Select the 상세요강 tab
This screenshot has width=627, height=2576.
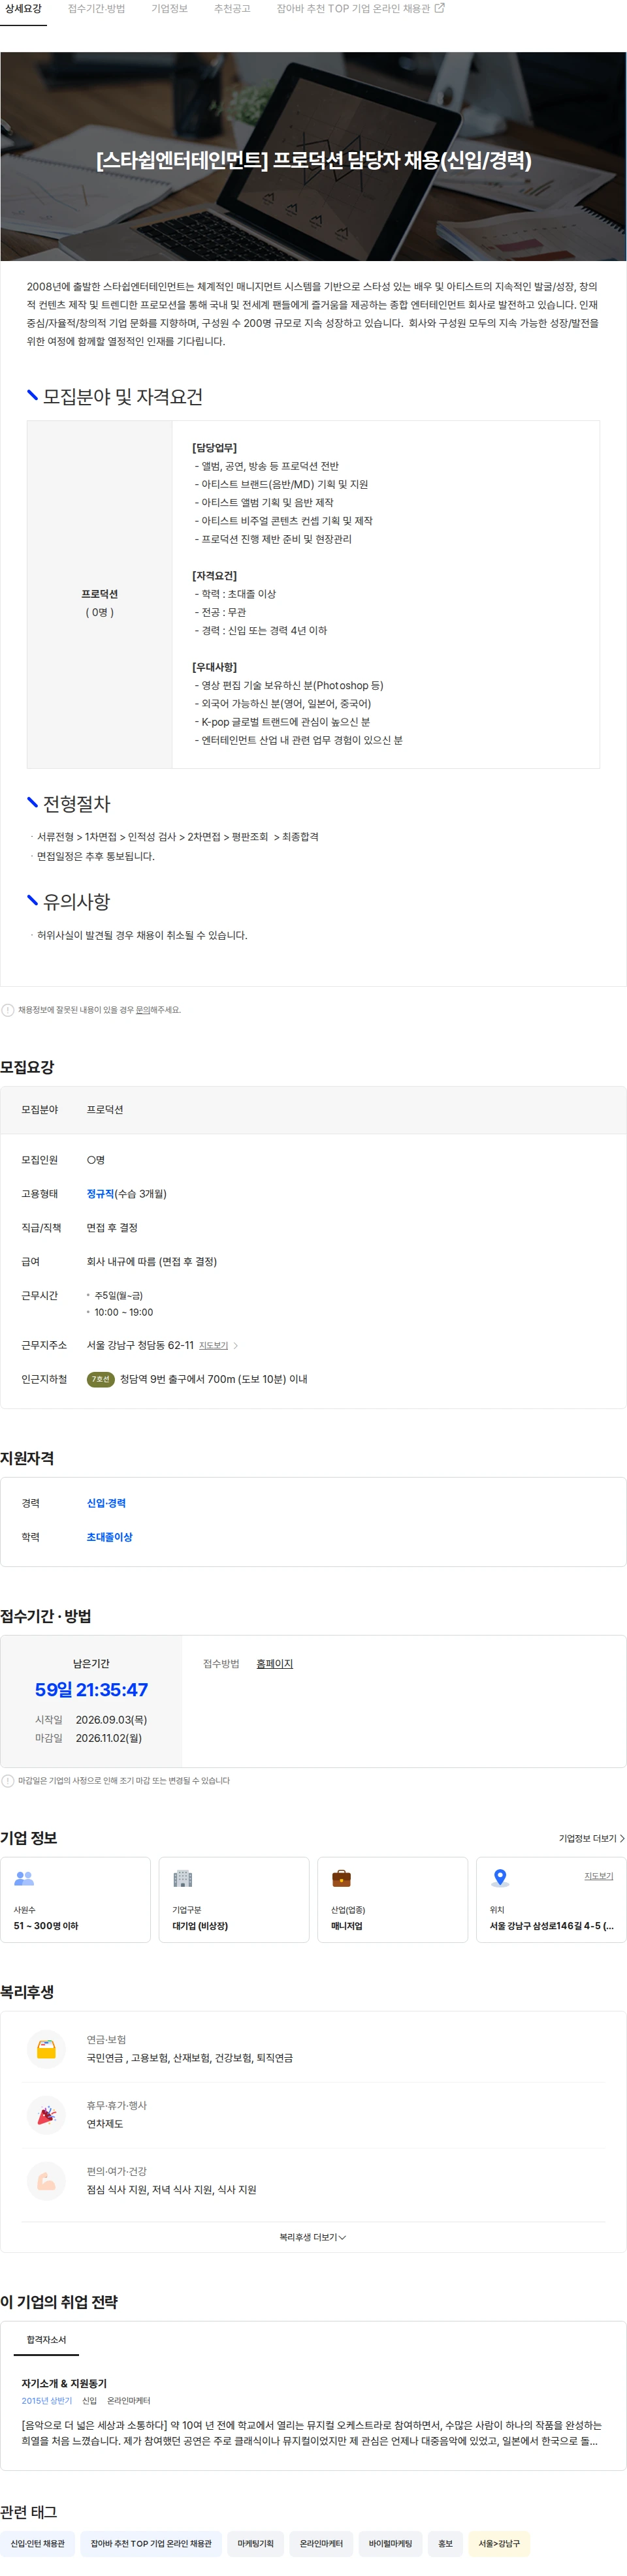coord(23,9)
